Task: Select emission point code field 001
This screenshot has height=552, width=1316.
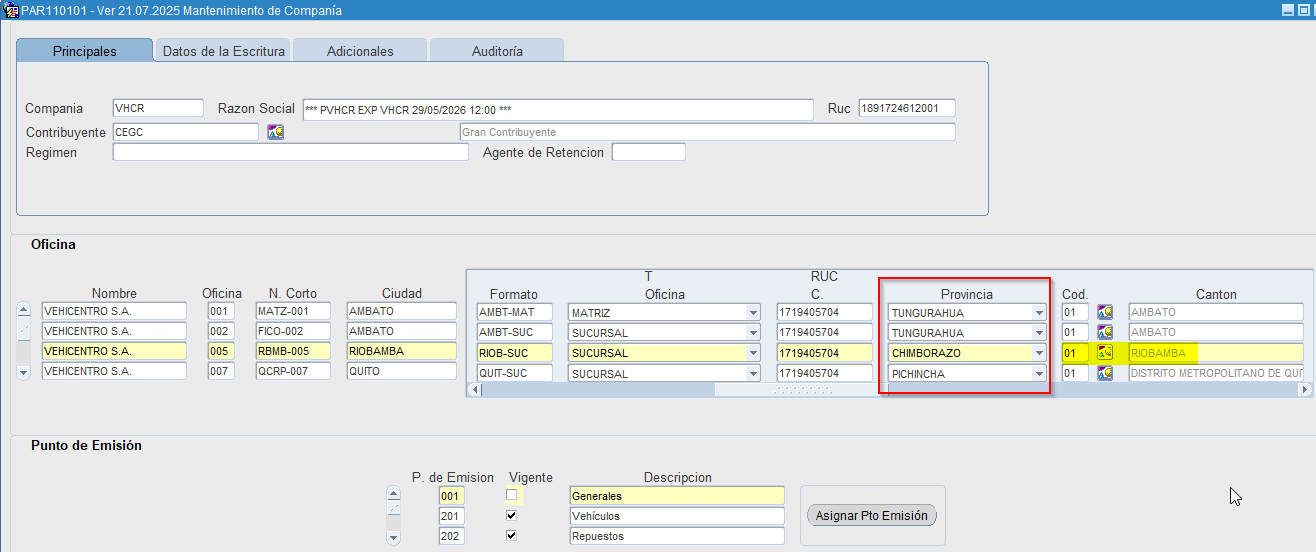Action: pyautogui.click(x=451, y=496)
